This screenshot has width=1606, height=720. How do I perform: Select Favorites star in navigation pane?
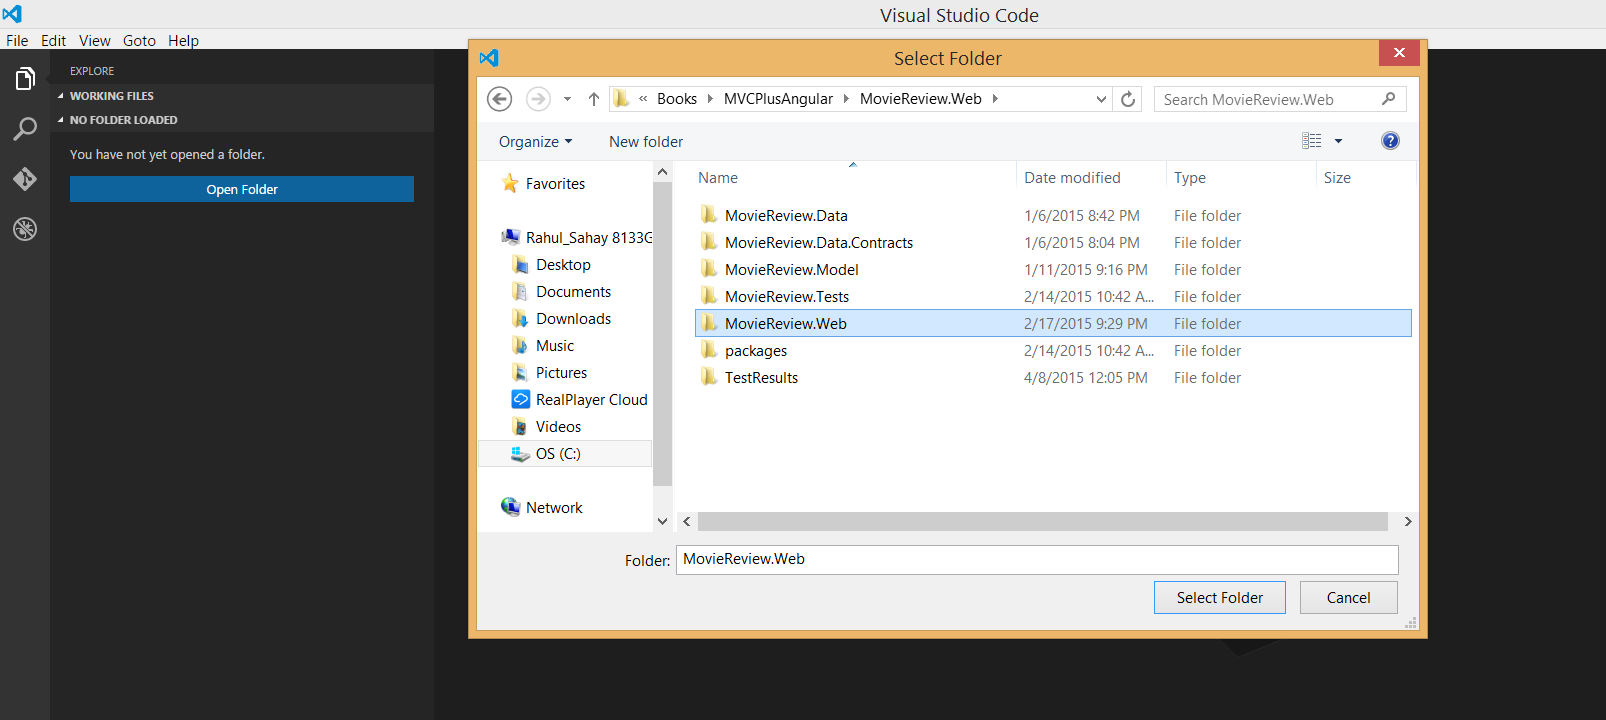510,183
